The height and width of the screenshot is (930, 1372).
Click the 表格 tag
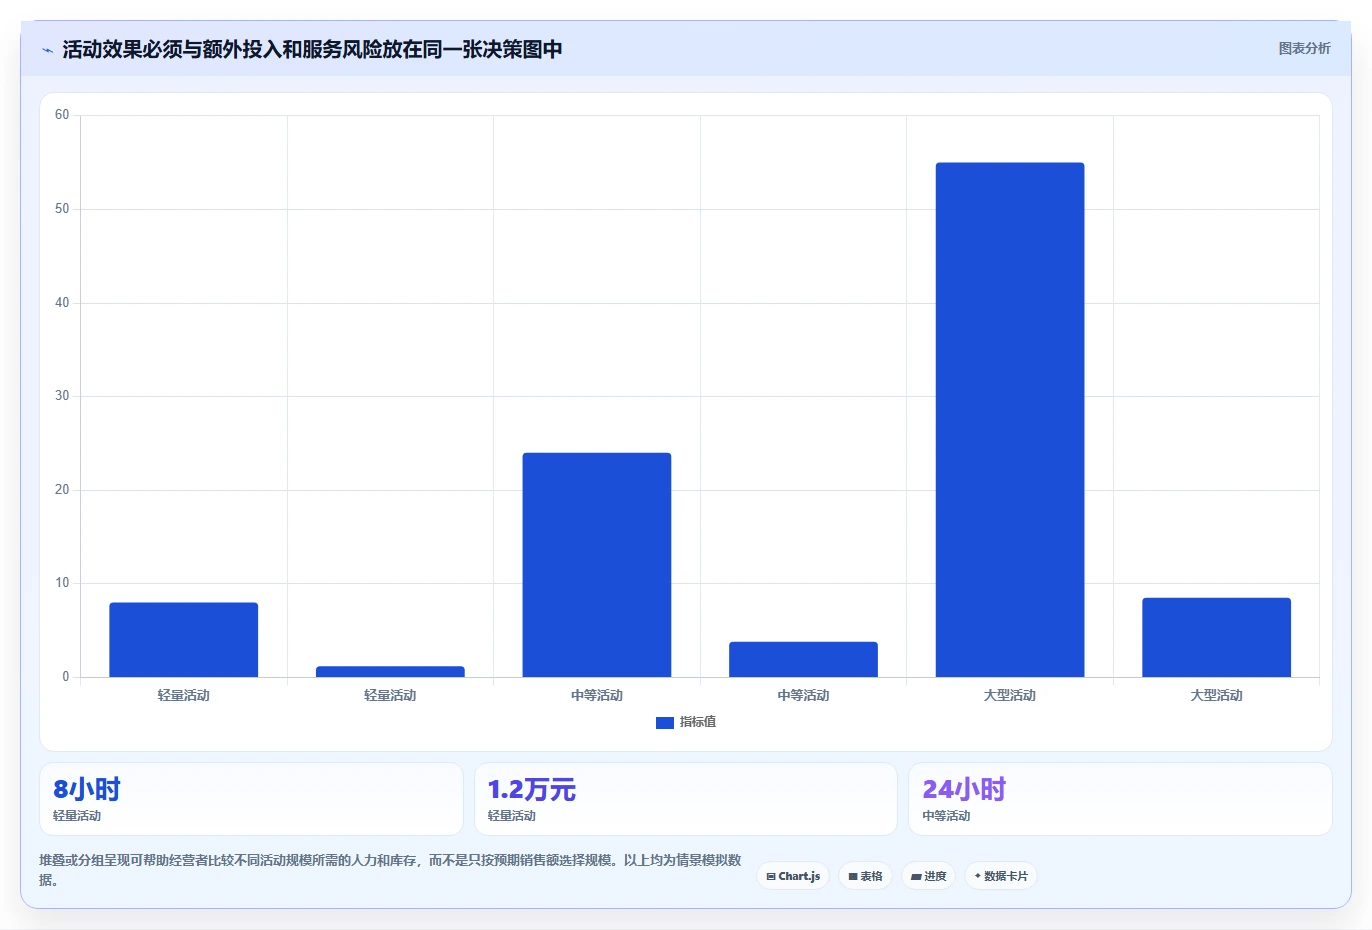(866, 876)
